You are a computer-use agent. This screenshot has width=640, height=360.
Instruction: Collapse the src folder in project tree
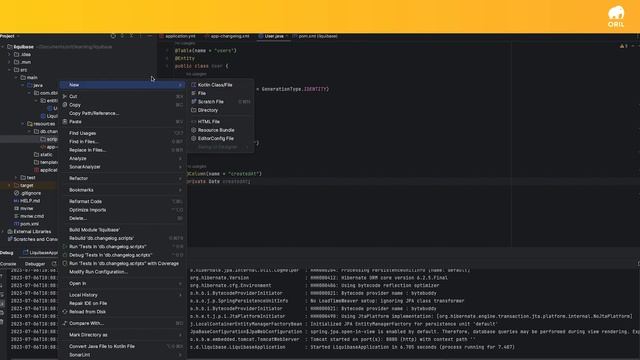click(x=9, y=70)
